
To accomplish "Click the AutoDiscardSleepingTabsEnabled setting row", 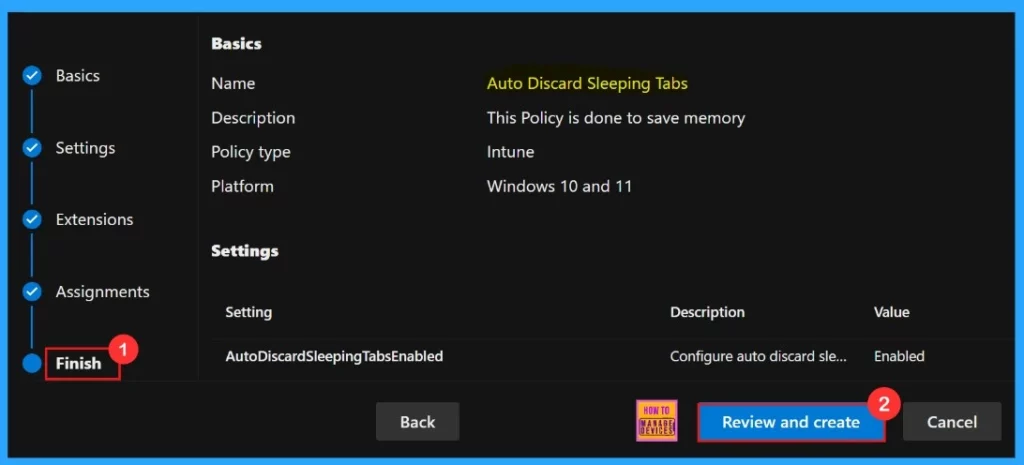I will pyautogui.click(x=611, y=357).
